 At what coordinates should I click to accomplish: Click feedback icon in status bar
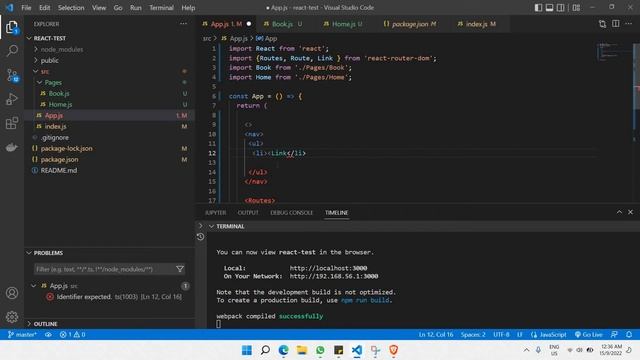pos(614,334)
